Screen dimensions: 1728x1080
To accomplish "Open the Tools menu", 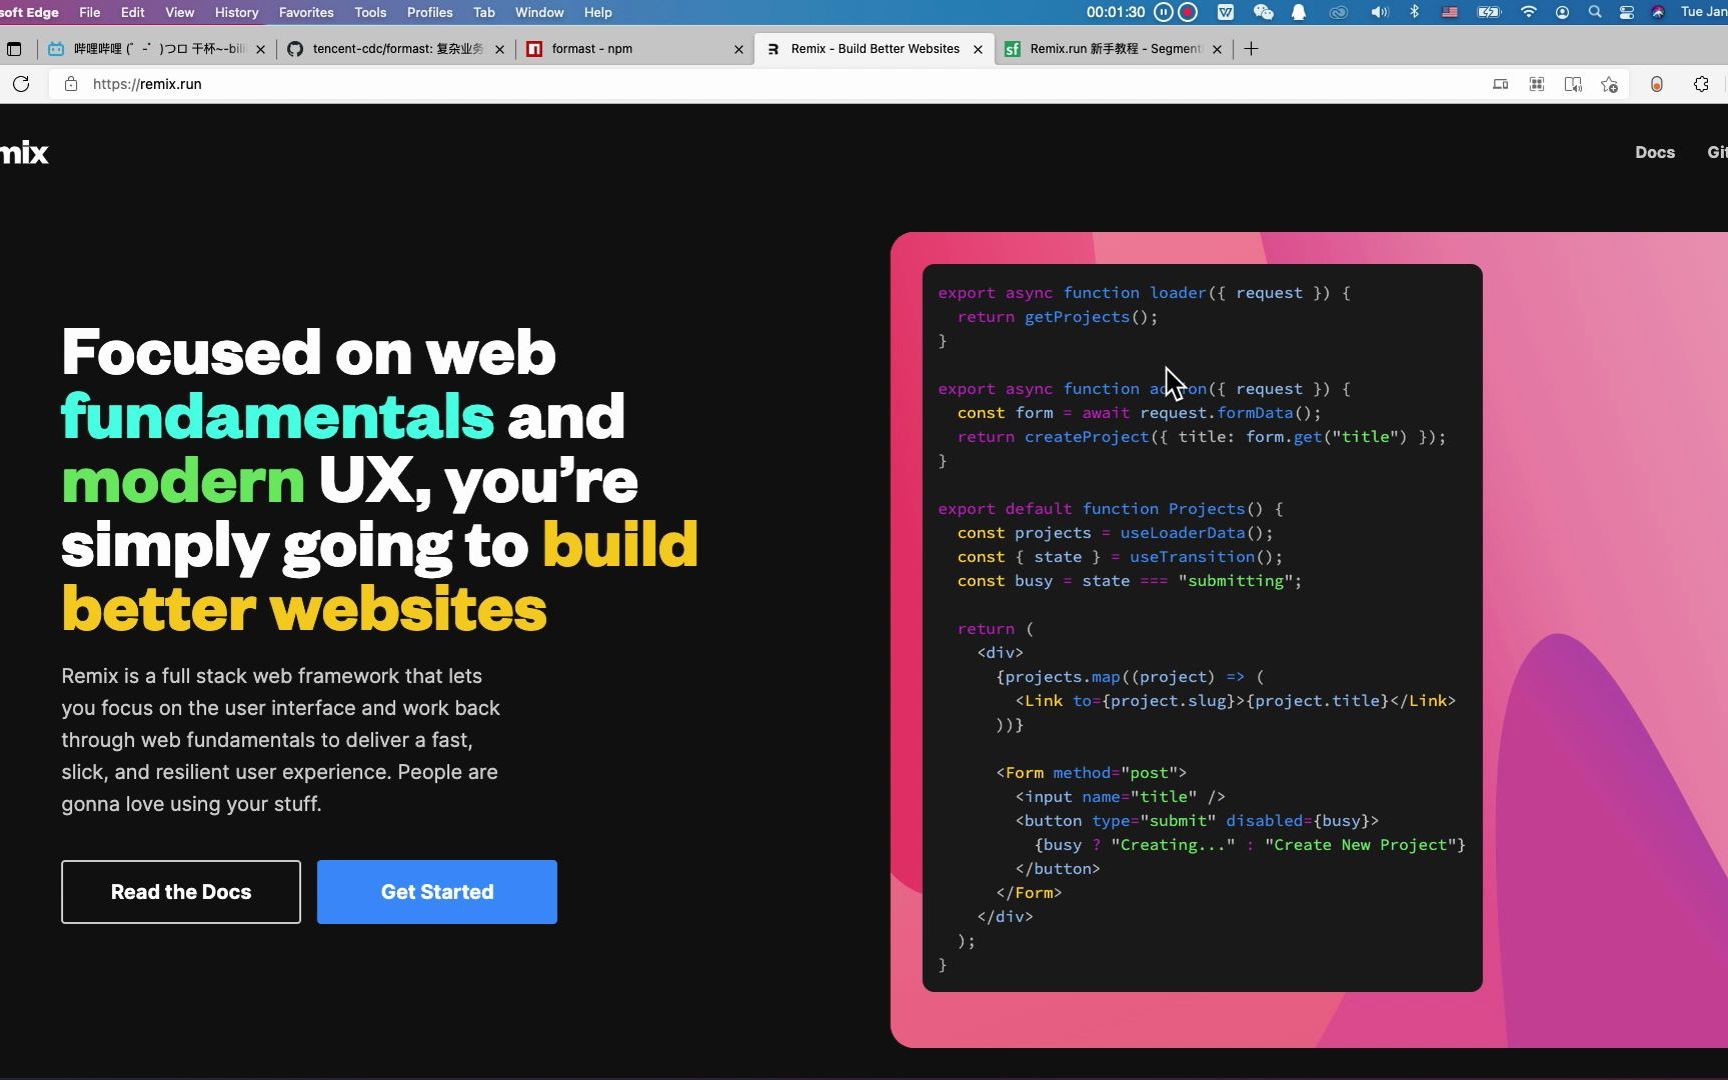I will pos(370,12).
